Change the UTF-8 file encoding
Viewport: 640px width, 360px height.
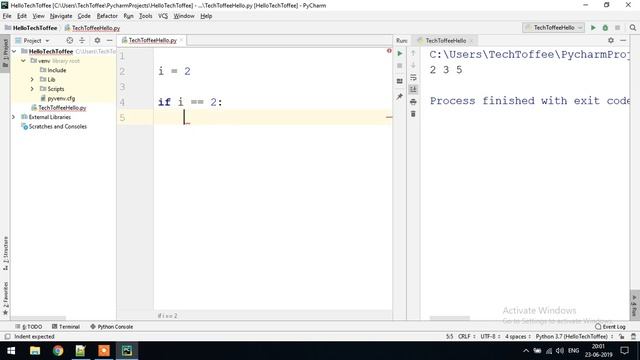(x=490, y=337)
